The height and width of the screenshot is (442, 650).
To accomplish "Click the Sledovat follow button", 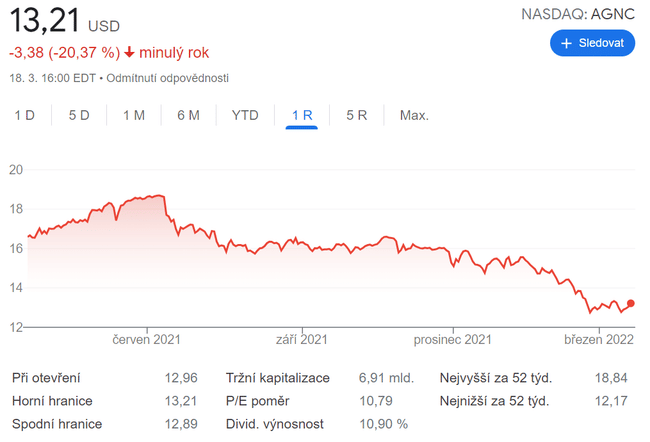I will (592, 43).
